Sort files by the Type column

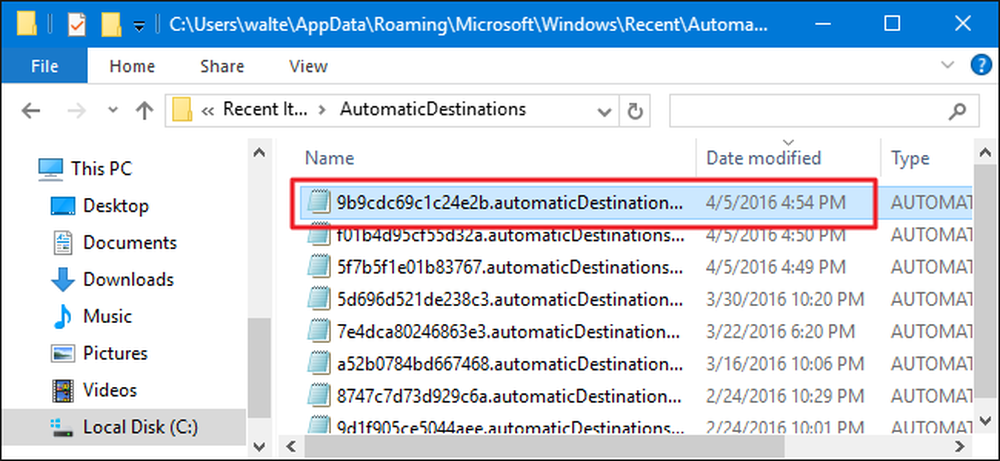click(x=909, y=157)
